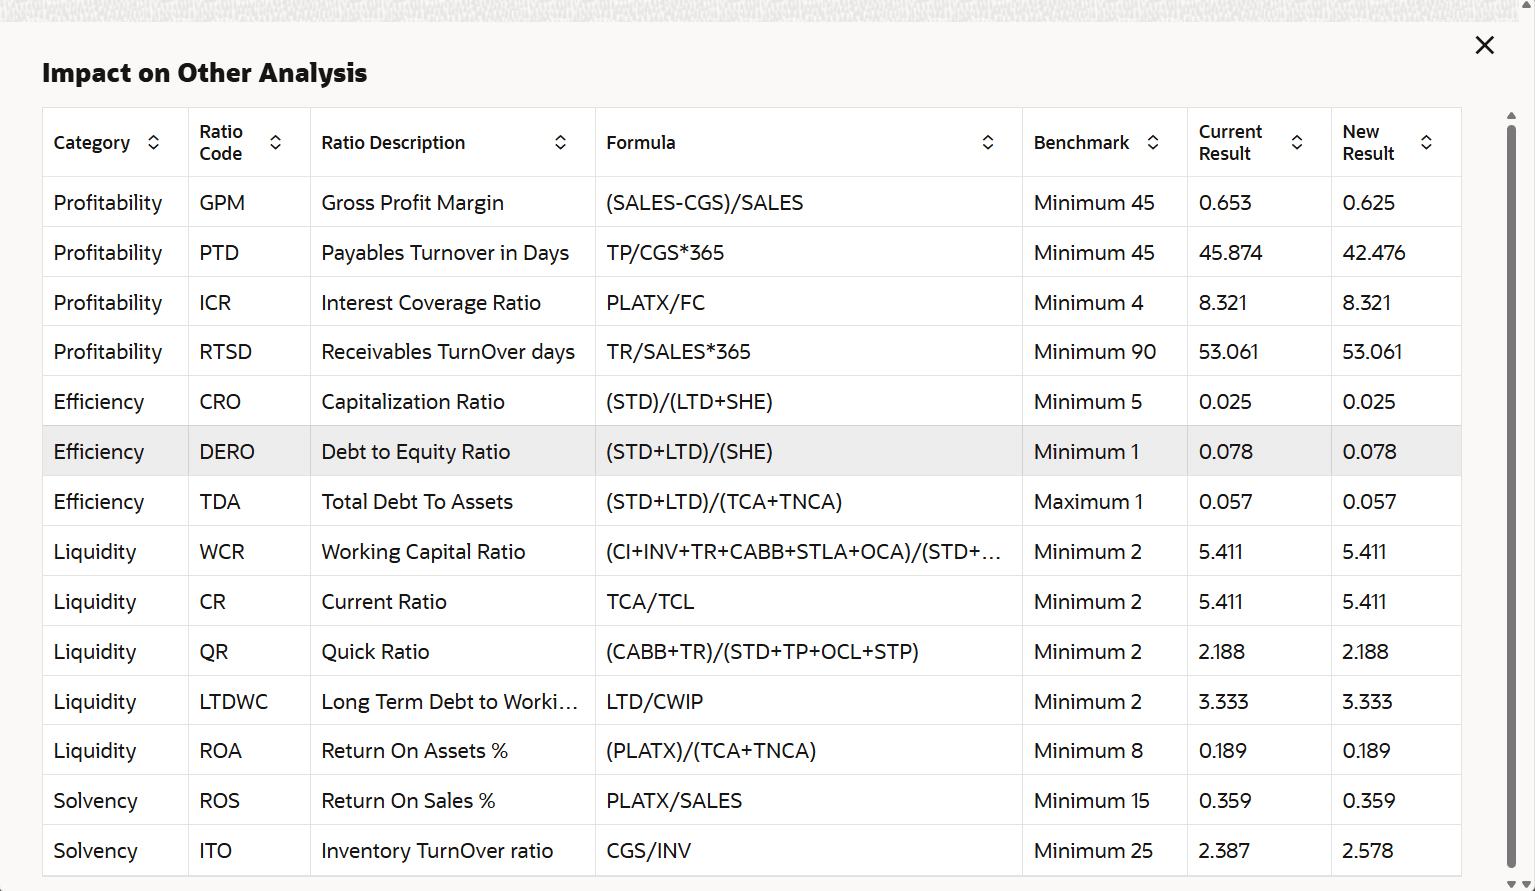Click the 42.476 new result
The height and width of the screenshot is (891, 1535).
pos(1374,253)
